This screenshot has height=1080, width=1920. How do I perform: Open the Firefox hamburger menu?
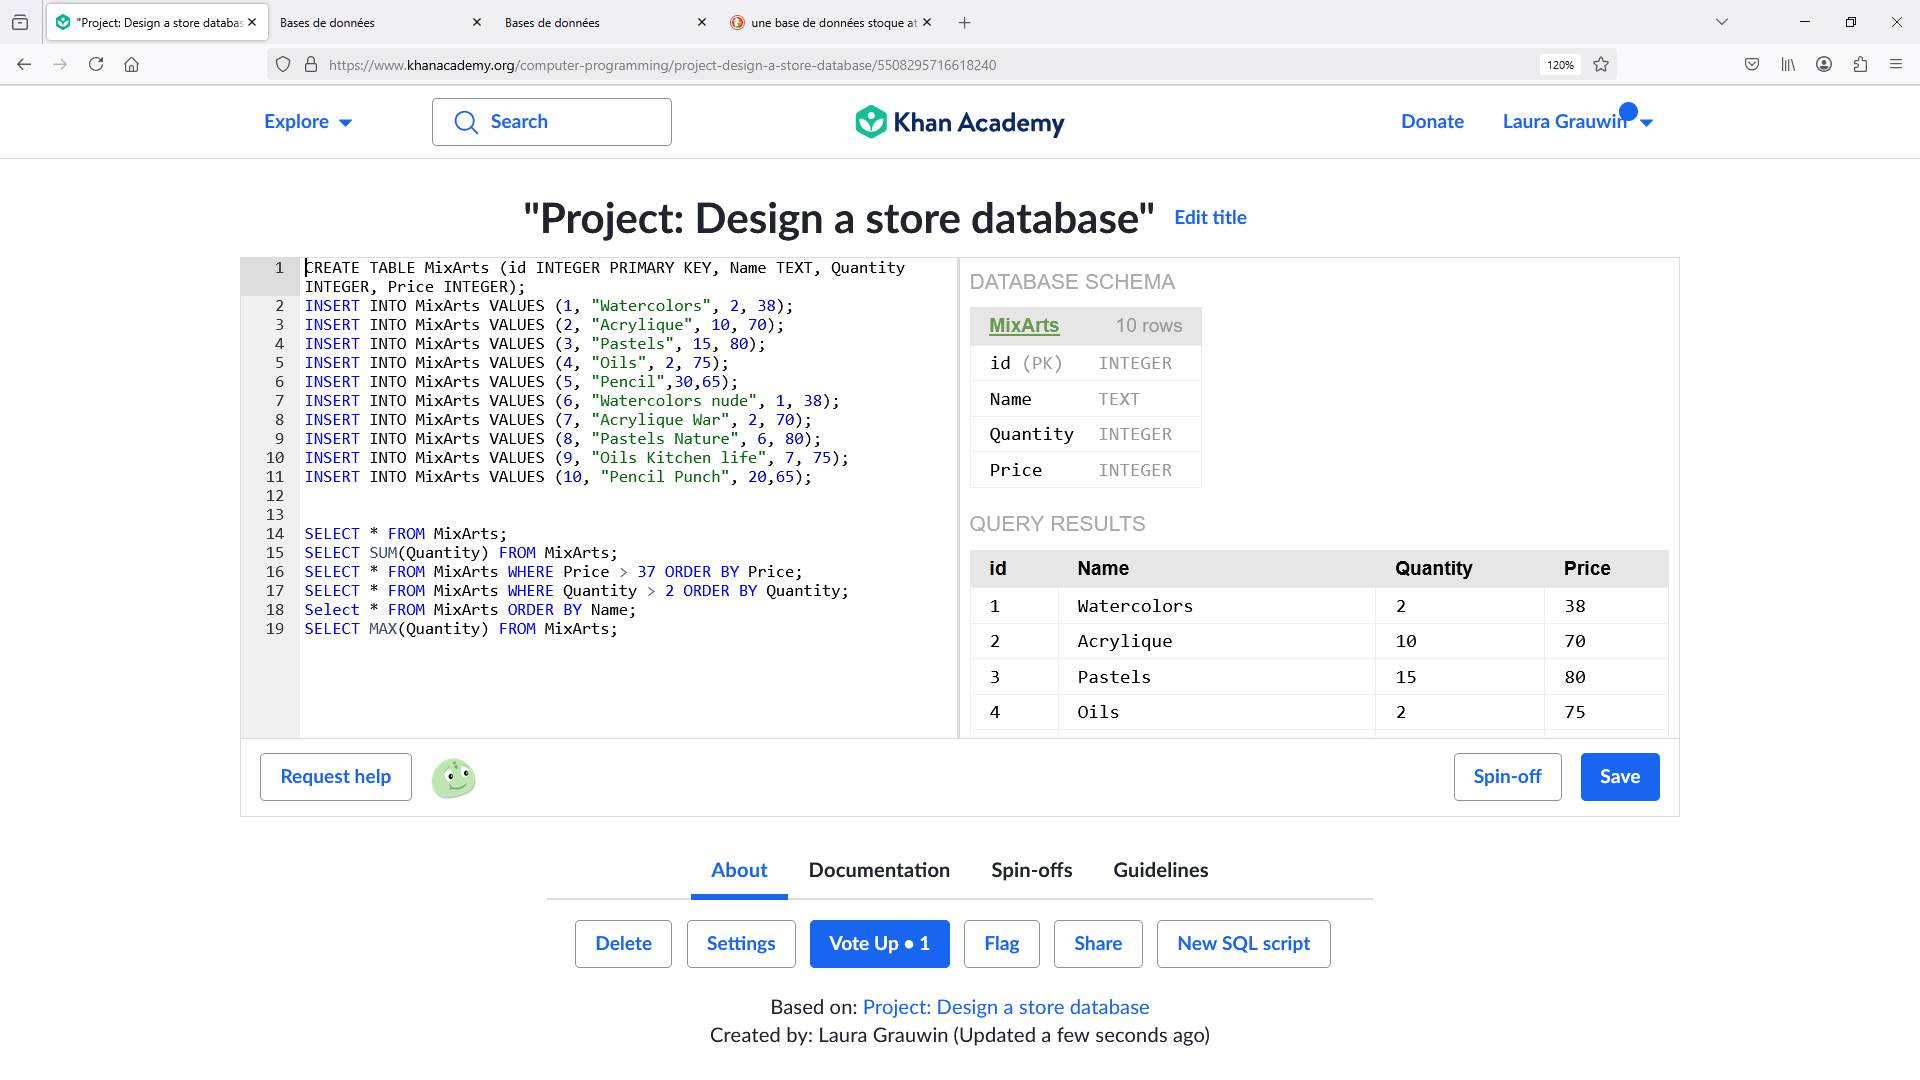click(x=1896, y=64)
